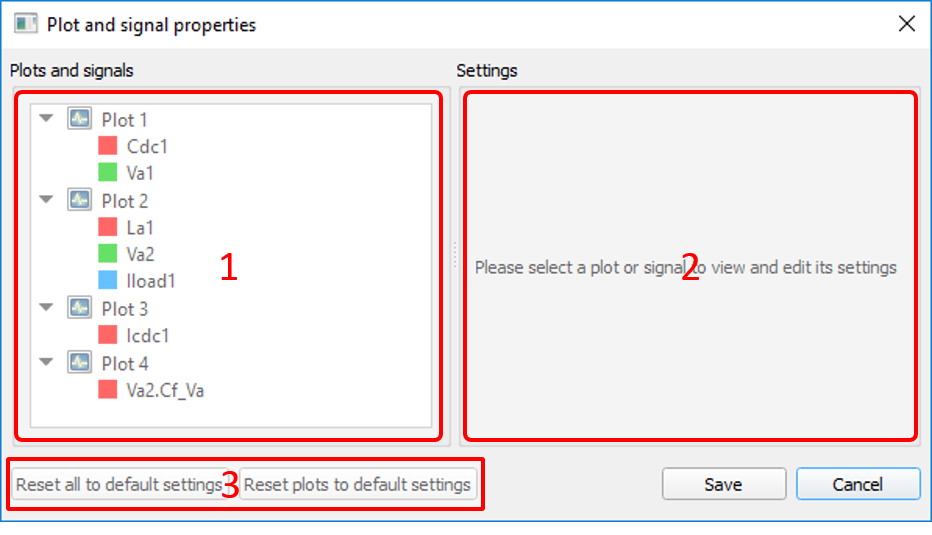Collapse the Plot 2 tree node
Image resolution: width=932 pixels, height=535 pixels.
(46, 200)
